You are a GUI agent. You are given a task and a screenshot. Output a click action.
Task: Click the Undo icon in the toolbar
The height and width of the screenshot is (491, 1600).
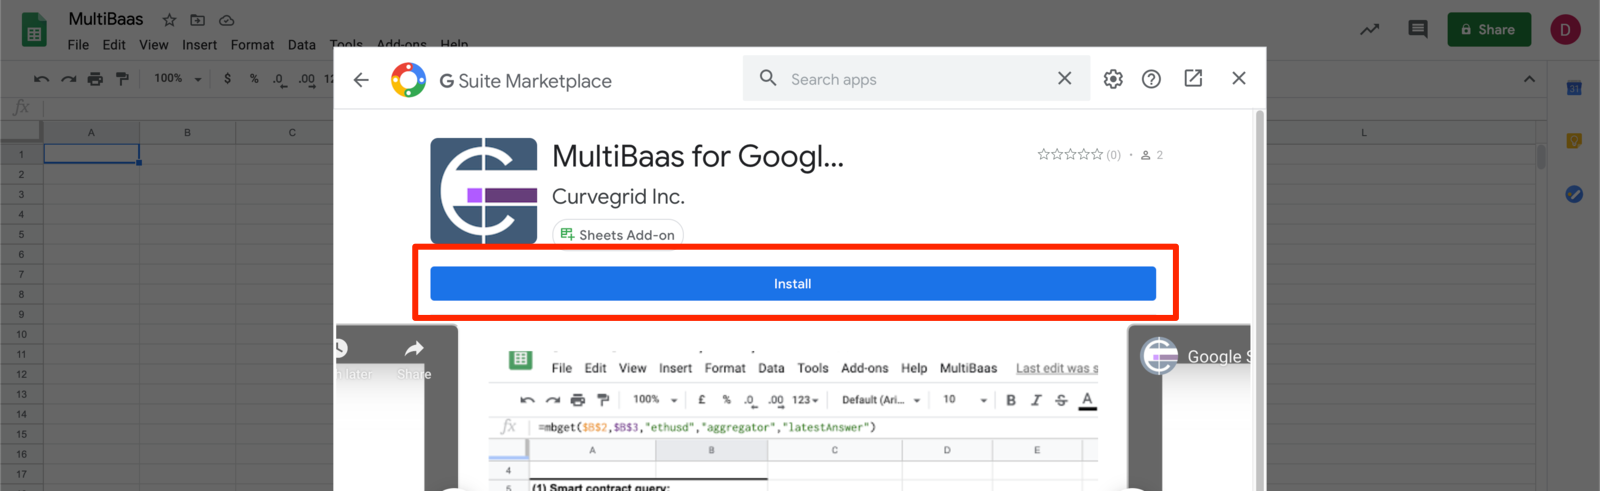tap(41, 78)
